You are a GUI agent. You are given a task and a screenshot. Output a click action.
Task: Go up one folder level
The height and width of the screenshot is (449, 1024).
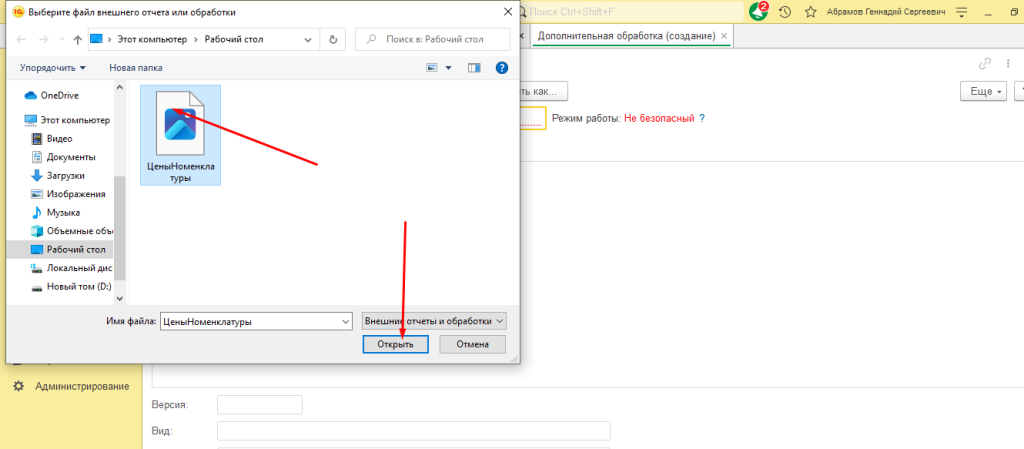[77, 39]
